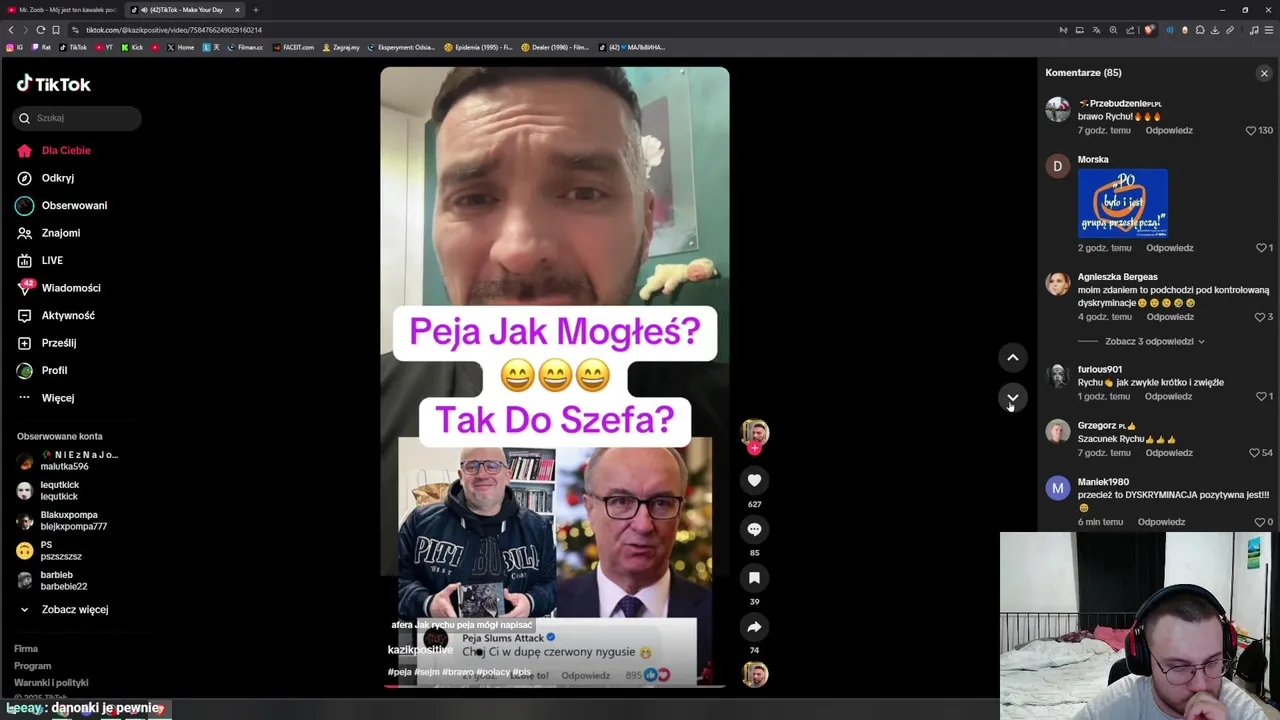Go back in browser
Screen dimensions: 1280x720
click(x=11, y=30)
